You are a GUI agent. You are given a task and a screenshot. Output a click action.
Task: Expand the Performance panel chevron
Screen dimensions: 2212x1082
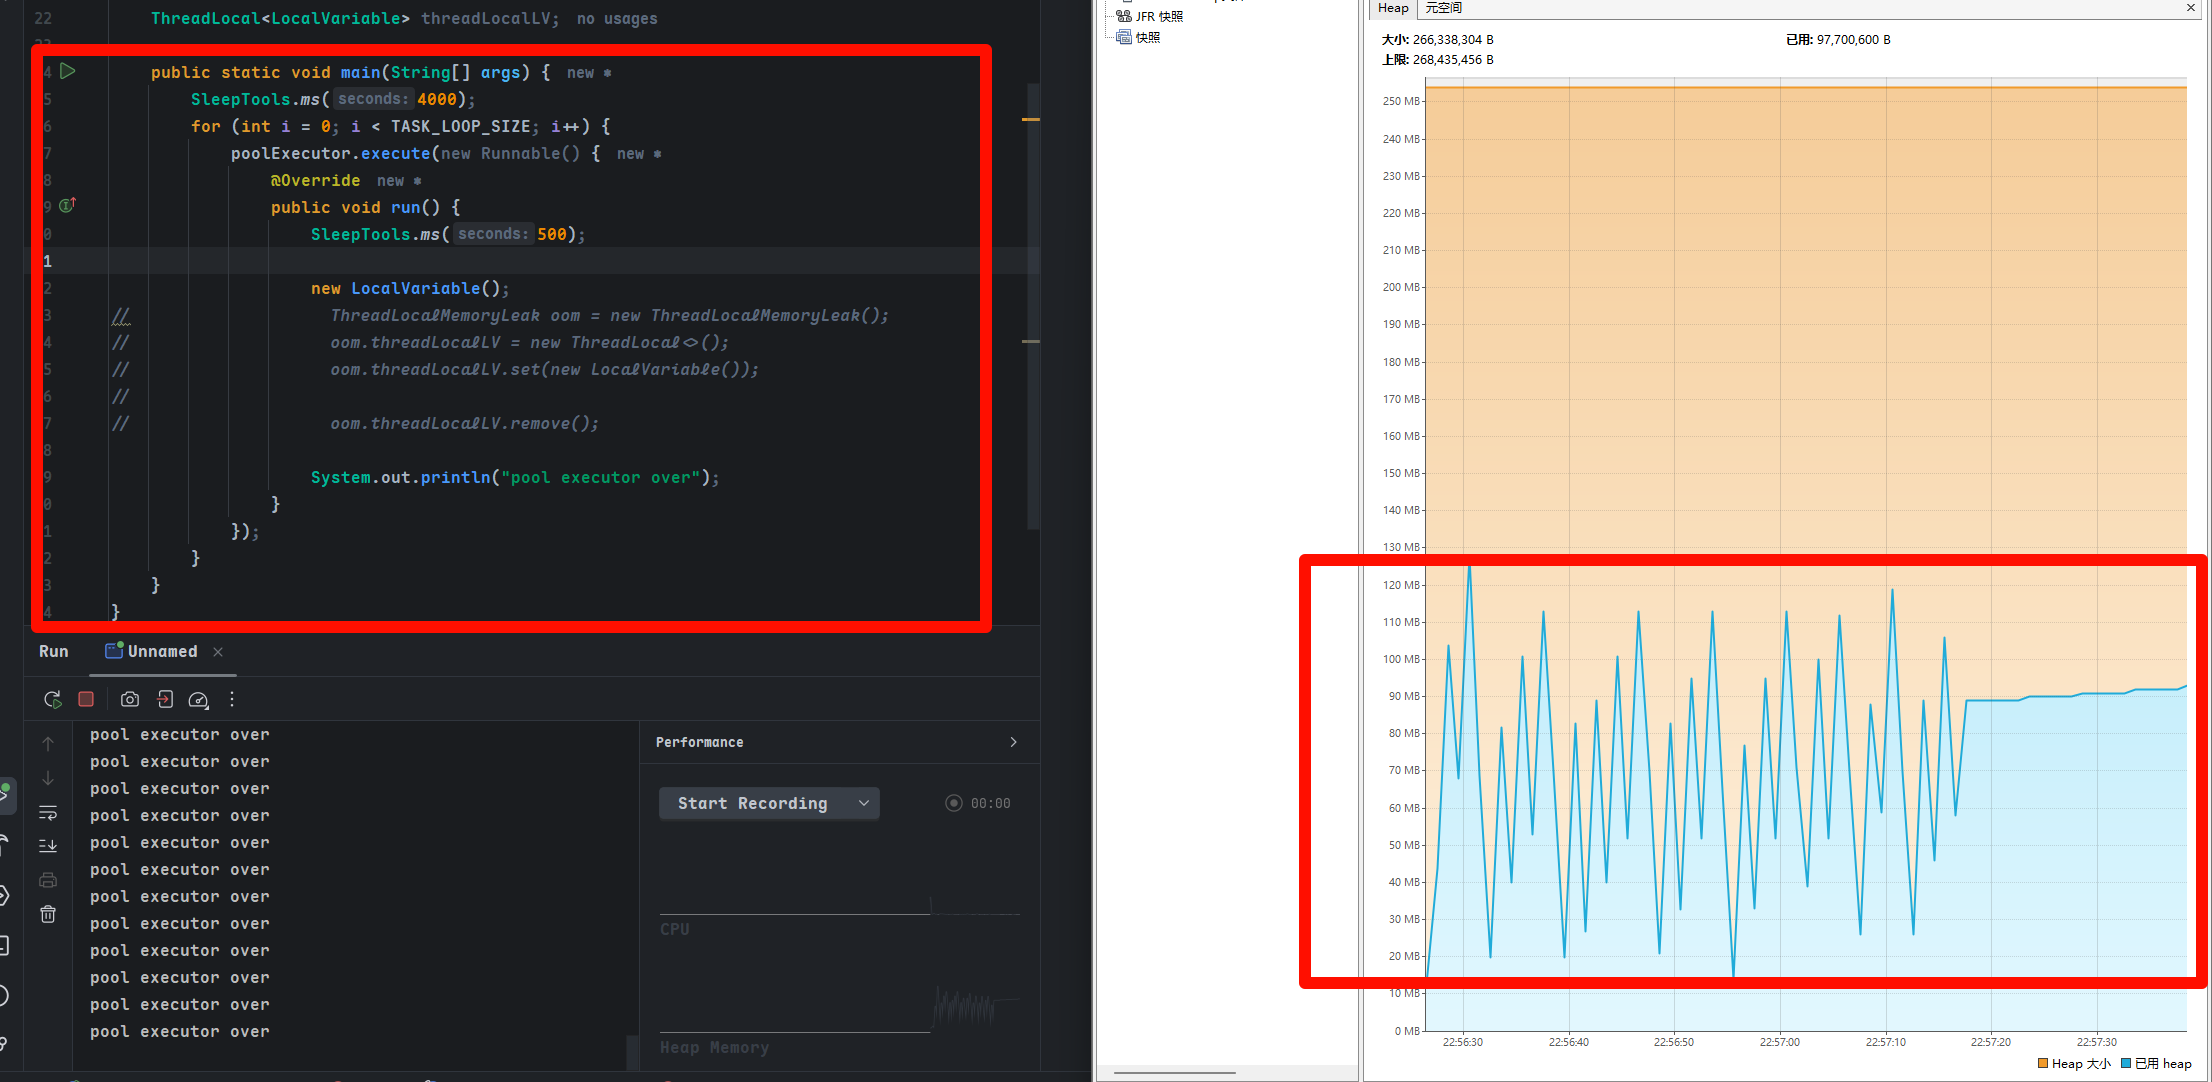pos(1013,742)
